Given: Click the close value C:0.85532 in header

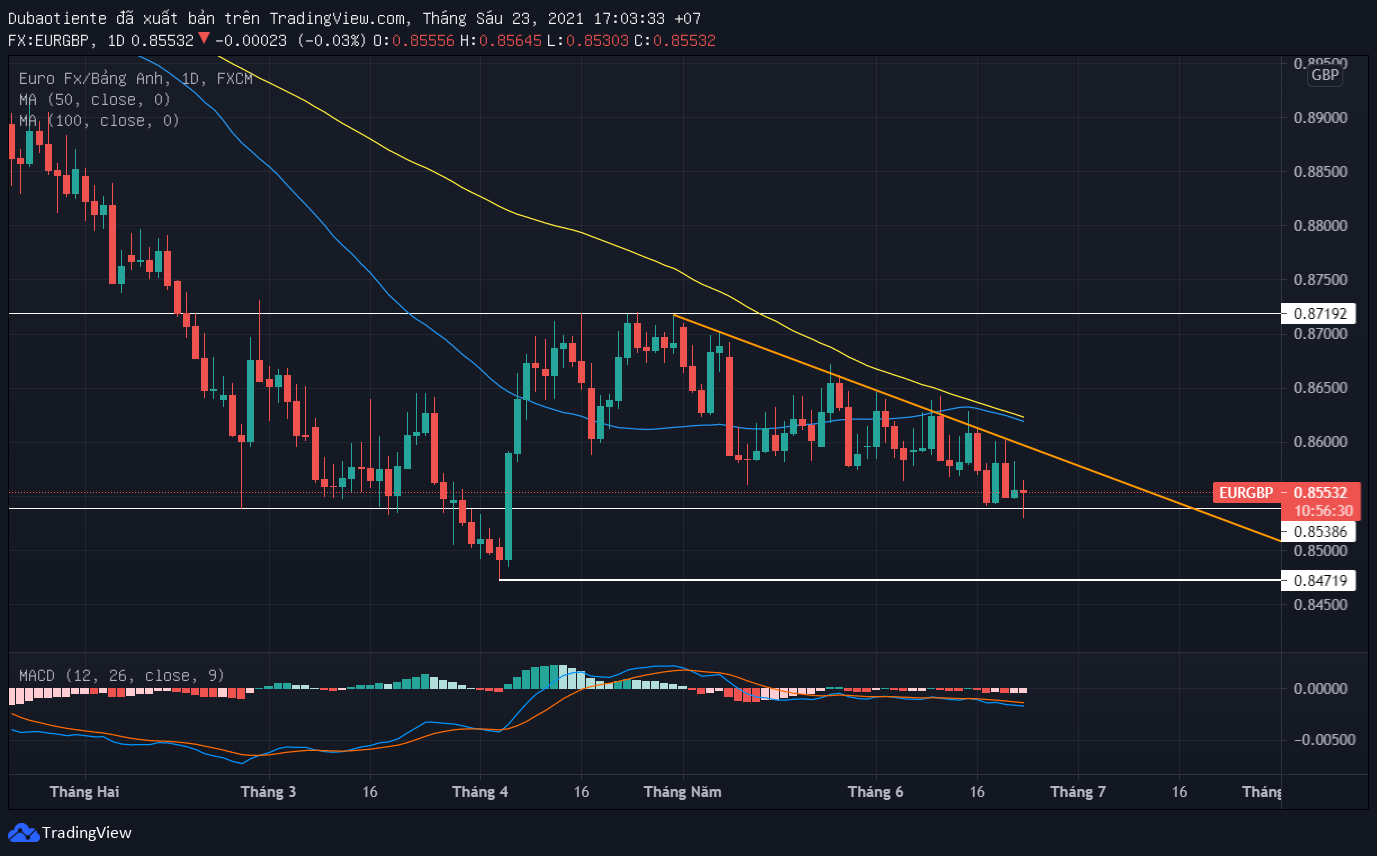Looking at the screenshot, I should click(x=675, y=40).
